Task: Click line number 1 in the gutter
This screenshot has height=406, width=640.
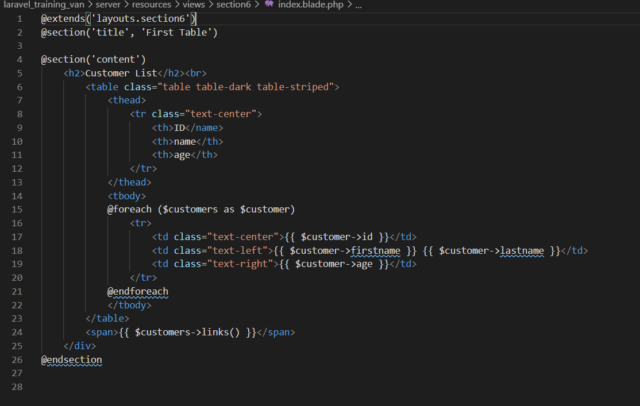Action: pyautogui.click(x=19, y=19)
